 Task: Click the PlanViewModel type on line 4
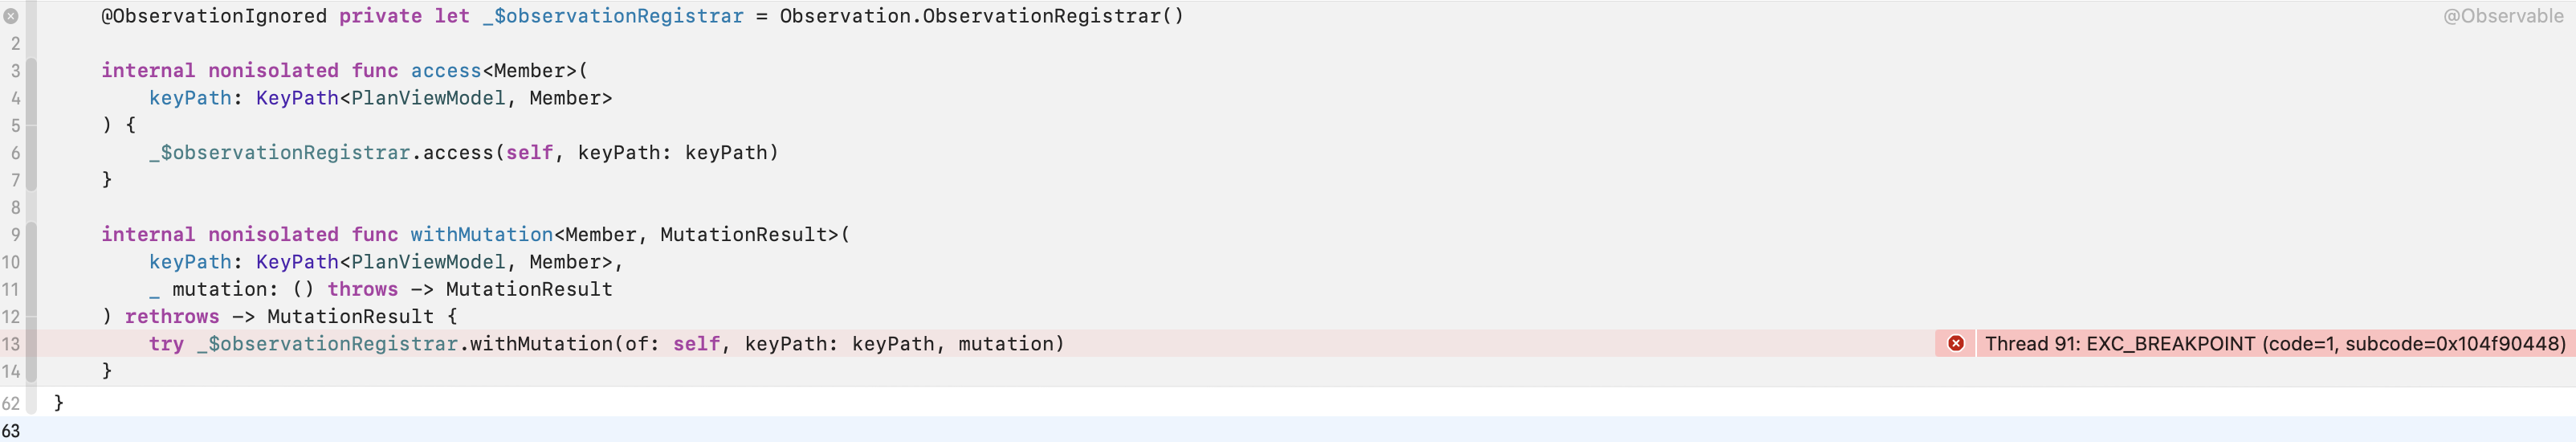point(428,98)
